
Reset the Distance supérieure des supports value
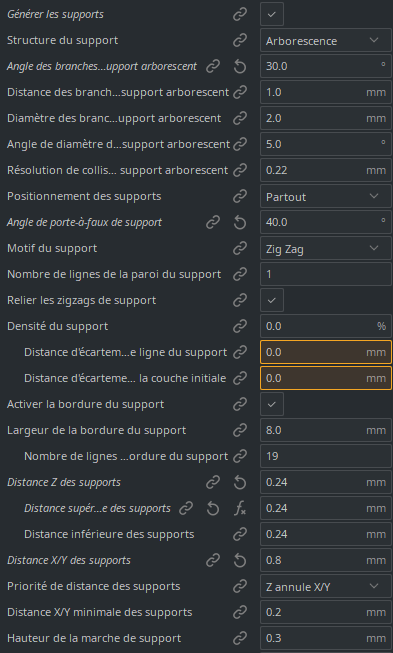(x=213, y=508)
